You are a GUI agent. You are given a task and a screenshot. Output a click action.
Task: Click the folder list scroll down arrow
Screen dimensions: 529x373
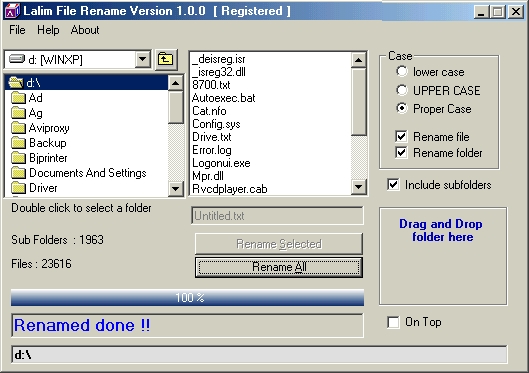[175, 189]
